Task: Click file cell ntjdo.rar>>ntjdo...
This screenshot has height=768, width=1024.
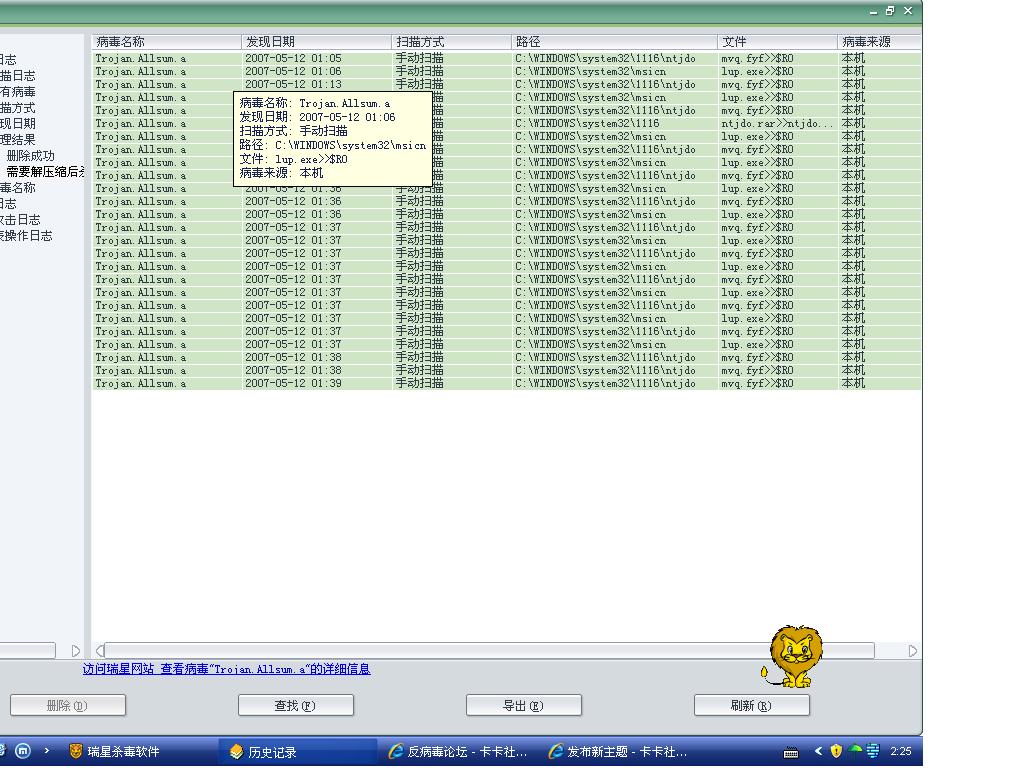Action: pos(777,123)
